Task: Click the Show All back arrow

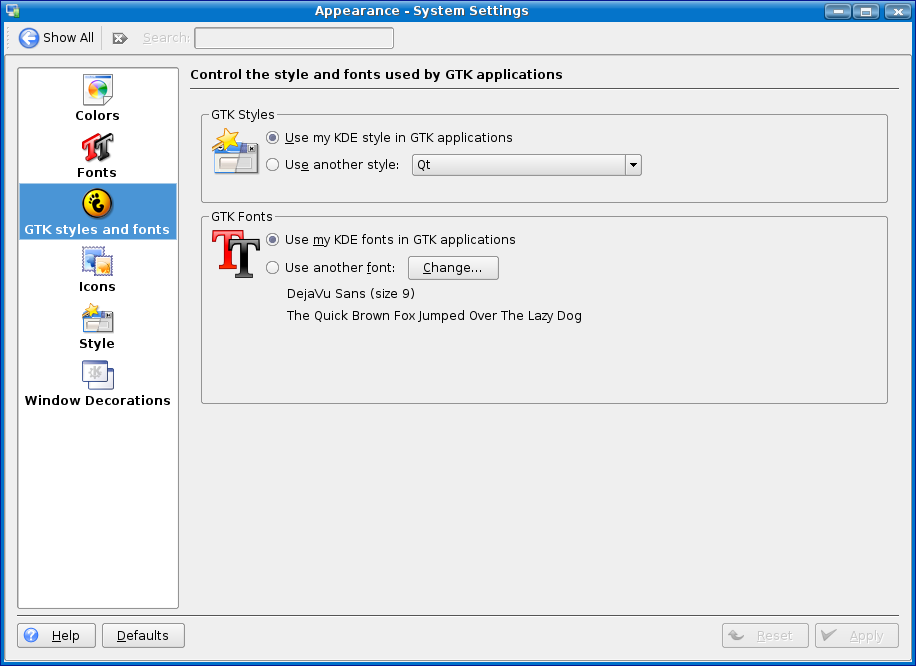Action: coord(29,38)
